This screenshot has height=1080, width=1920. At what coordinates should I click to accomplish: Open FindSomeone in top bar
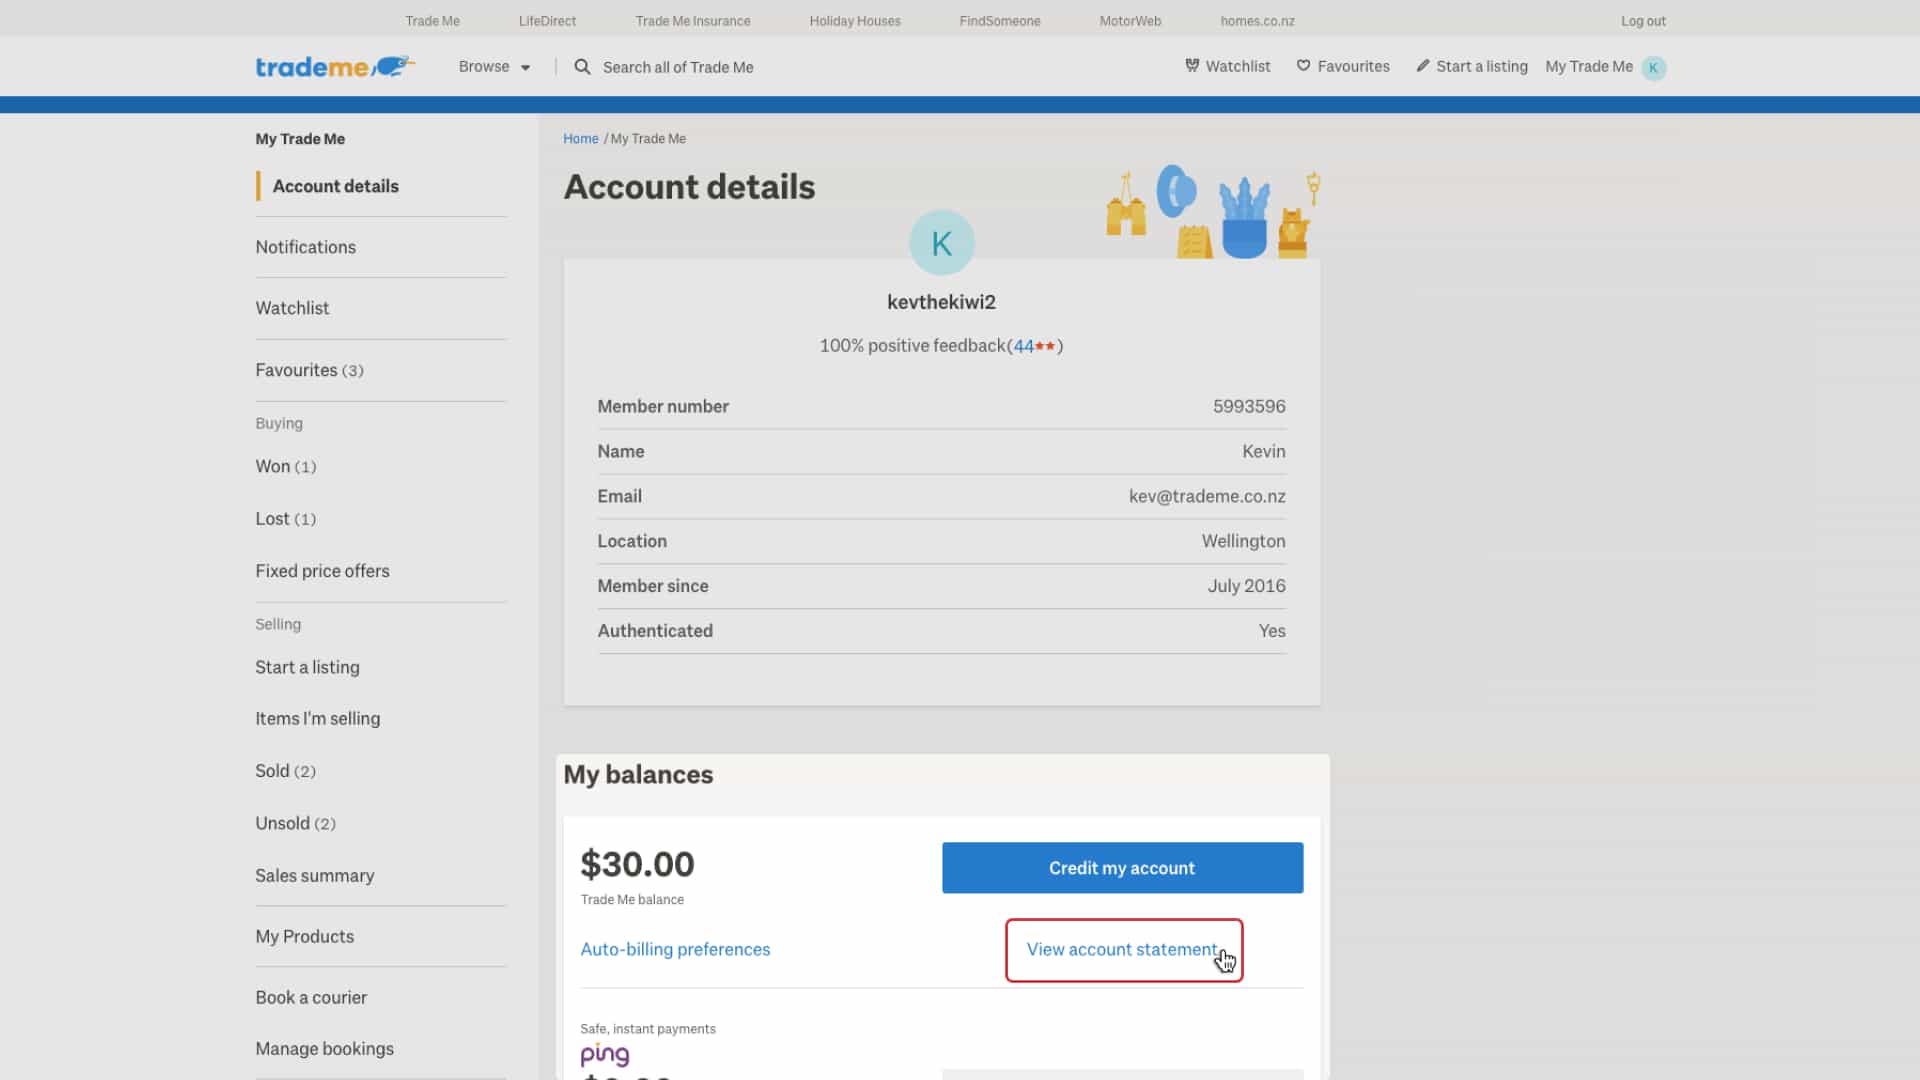coord(1000,21)
